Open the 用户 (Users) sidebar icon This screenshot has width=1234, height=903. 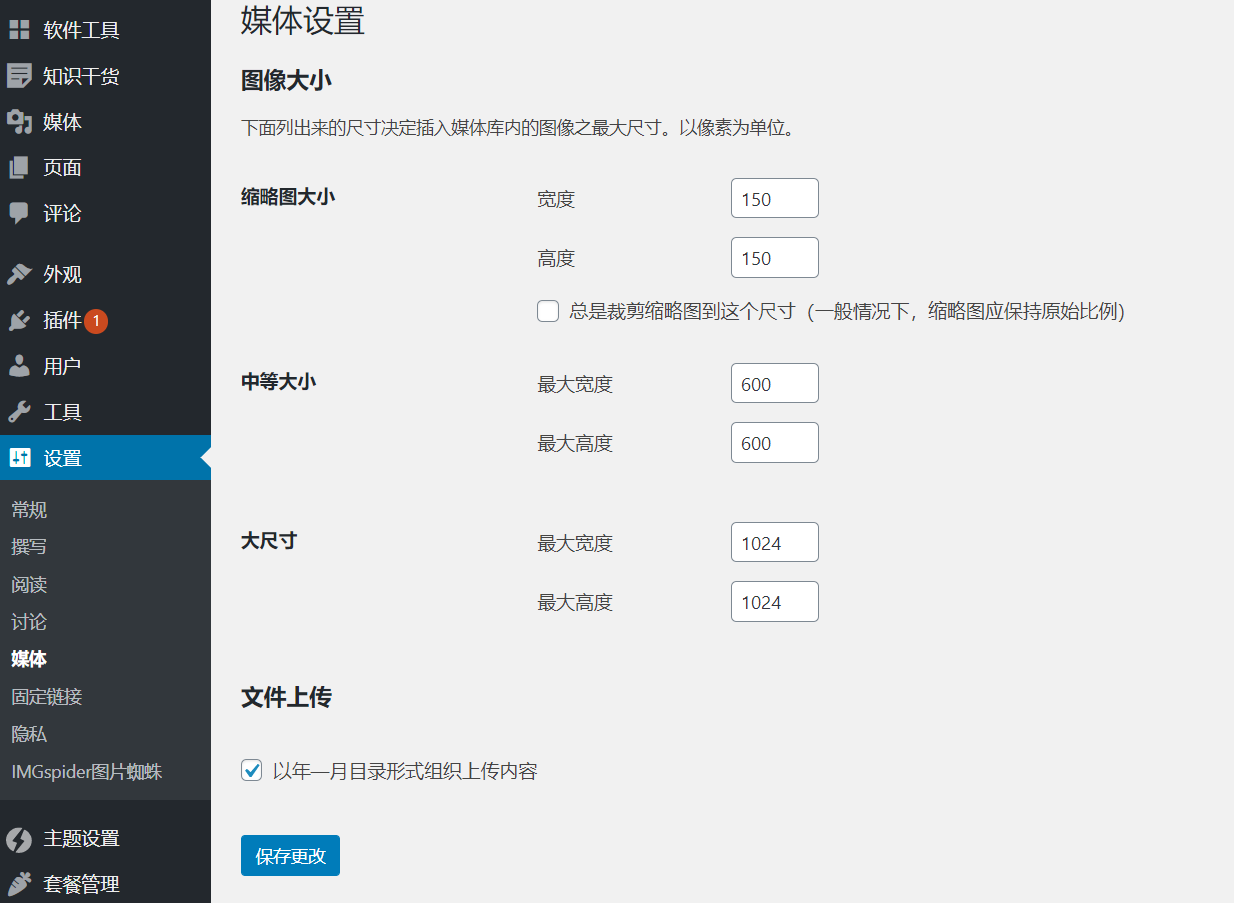click(x=20, y=366)
